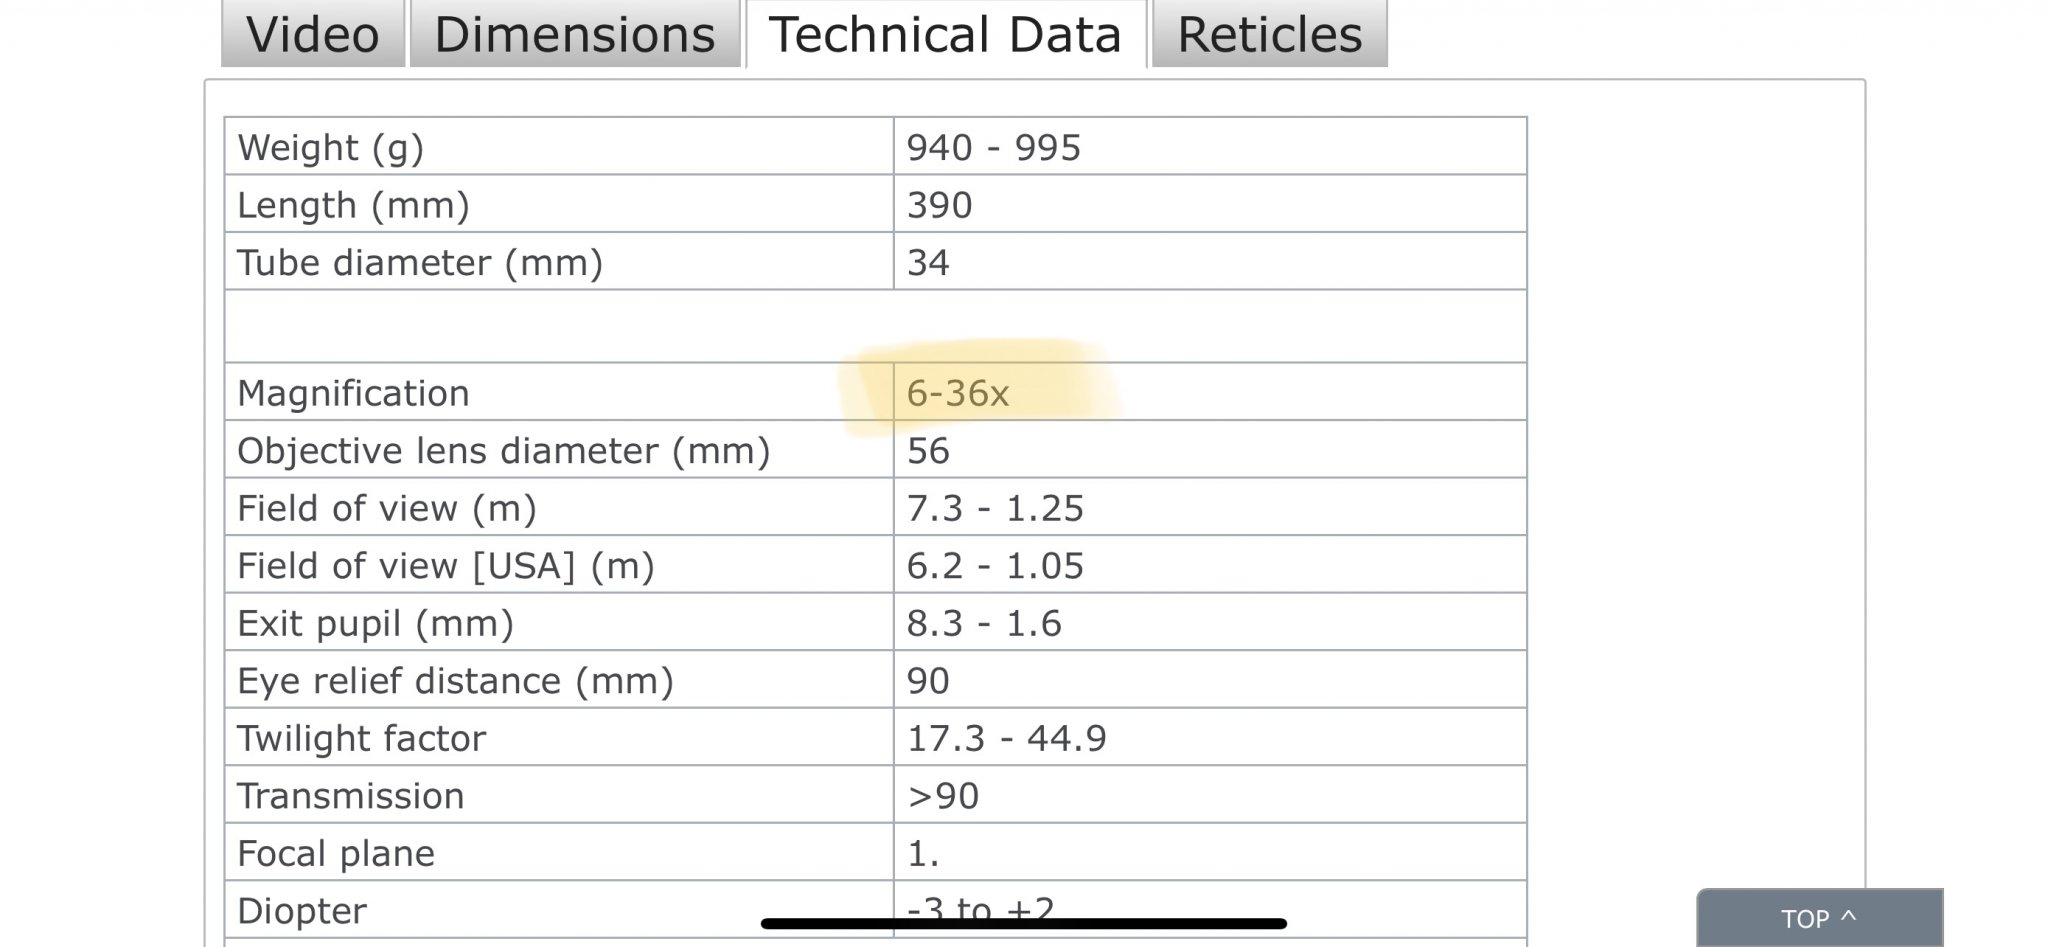The image size is (2048, 947).
Task: Click the Magnification row label
Action: [353, 393]
